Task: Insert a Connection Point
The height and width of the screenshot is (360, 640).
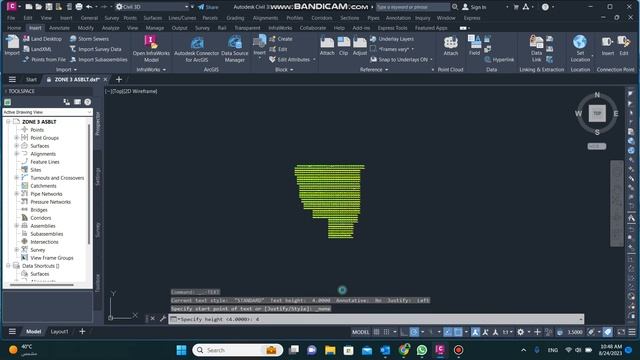Action: pos(607,46)
